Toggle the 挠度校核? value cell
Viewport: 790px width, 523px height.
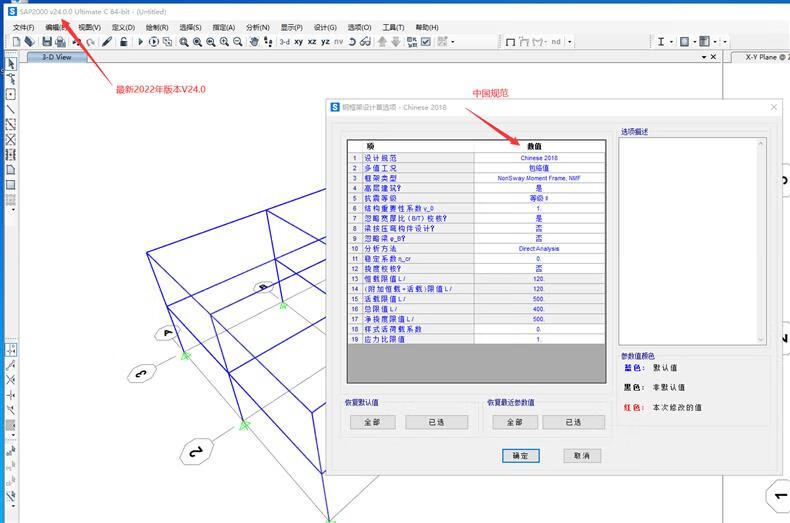coord(539,268)
